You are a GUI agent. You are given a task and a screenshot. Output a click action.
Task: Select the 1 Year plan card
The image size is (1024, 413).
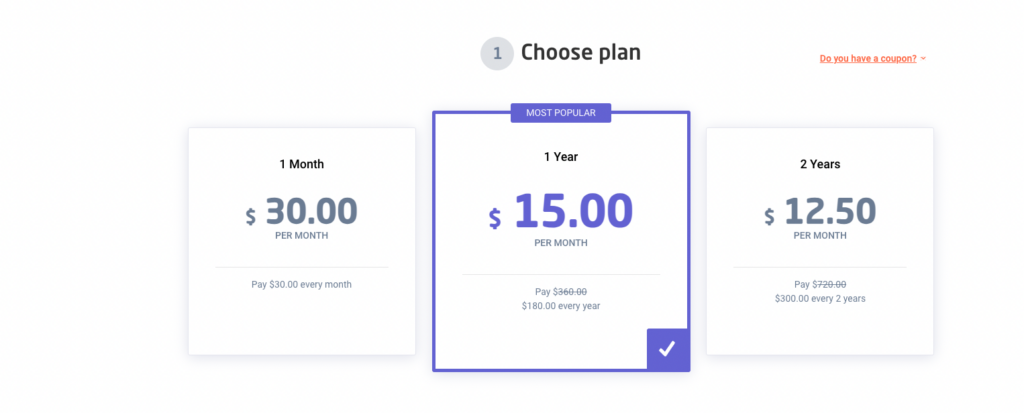(x=561, y=241)
